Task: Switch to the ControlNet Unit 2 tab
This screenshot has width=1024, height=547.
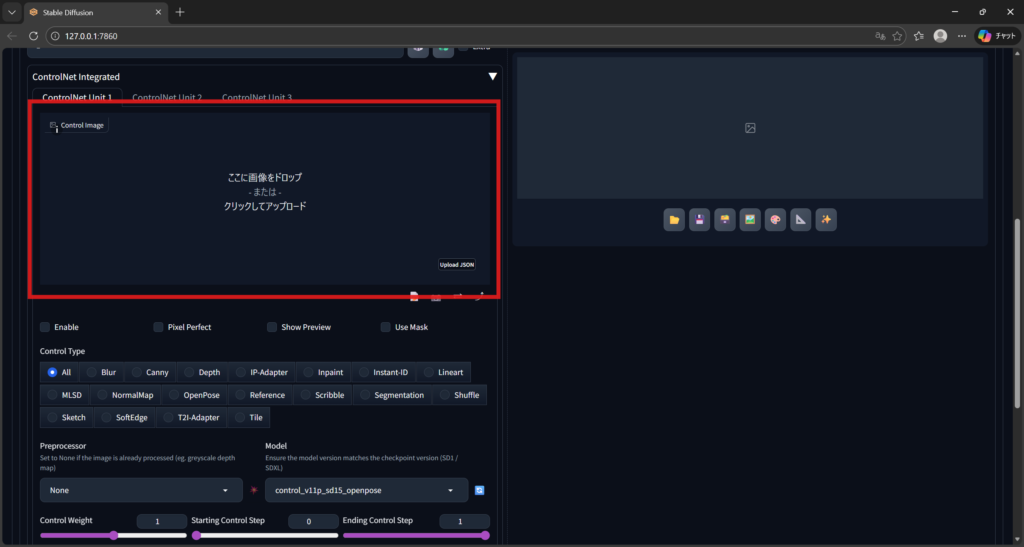Action: coord(167,98)
